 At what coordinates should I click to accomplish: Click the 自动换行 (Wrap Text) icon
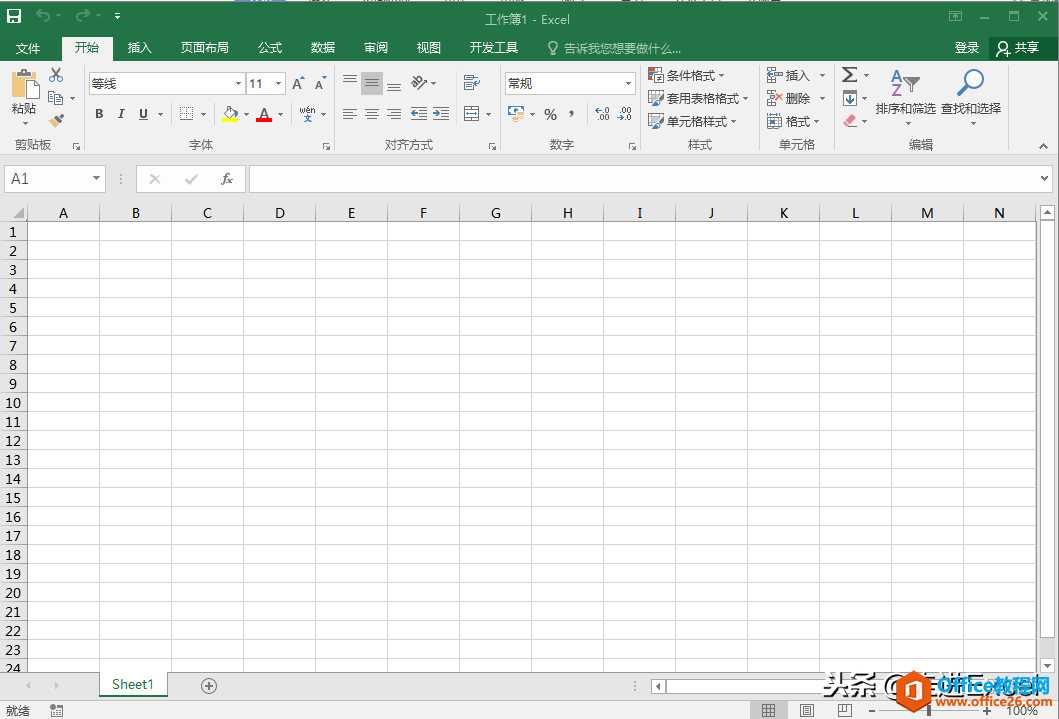(x=472, y=83)
